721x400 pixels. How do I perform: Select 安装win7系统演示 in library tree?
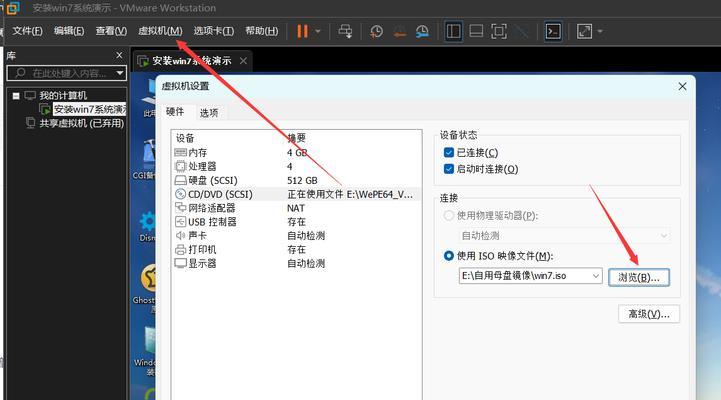tap(90, 109)
